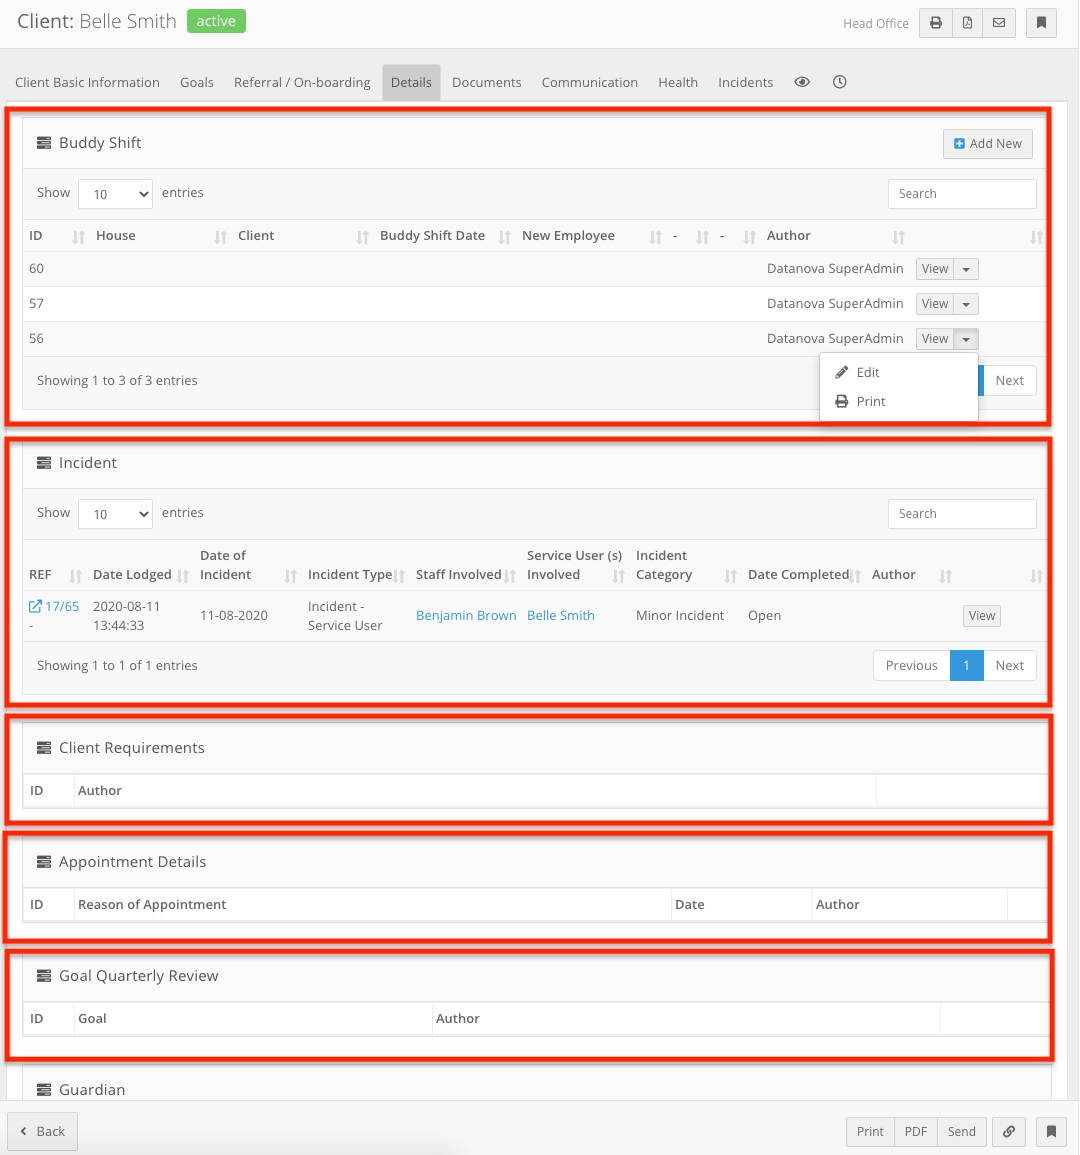Click the envelope email icon in the header
This screenshot has height=1155, width=1080.
coord(999,23)
